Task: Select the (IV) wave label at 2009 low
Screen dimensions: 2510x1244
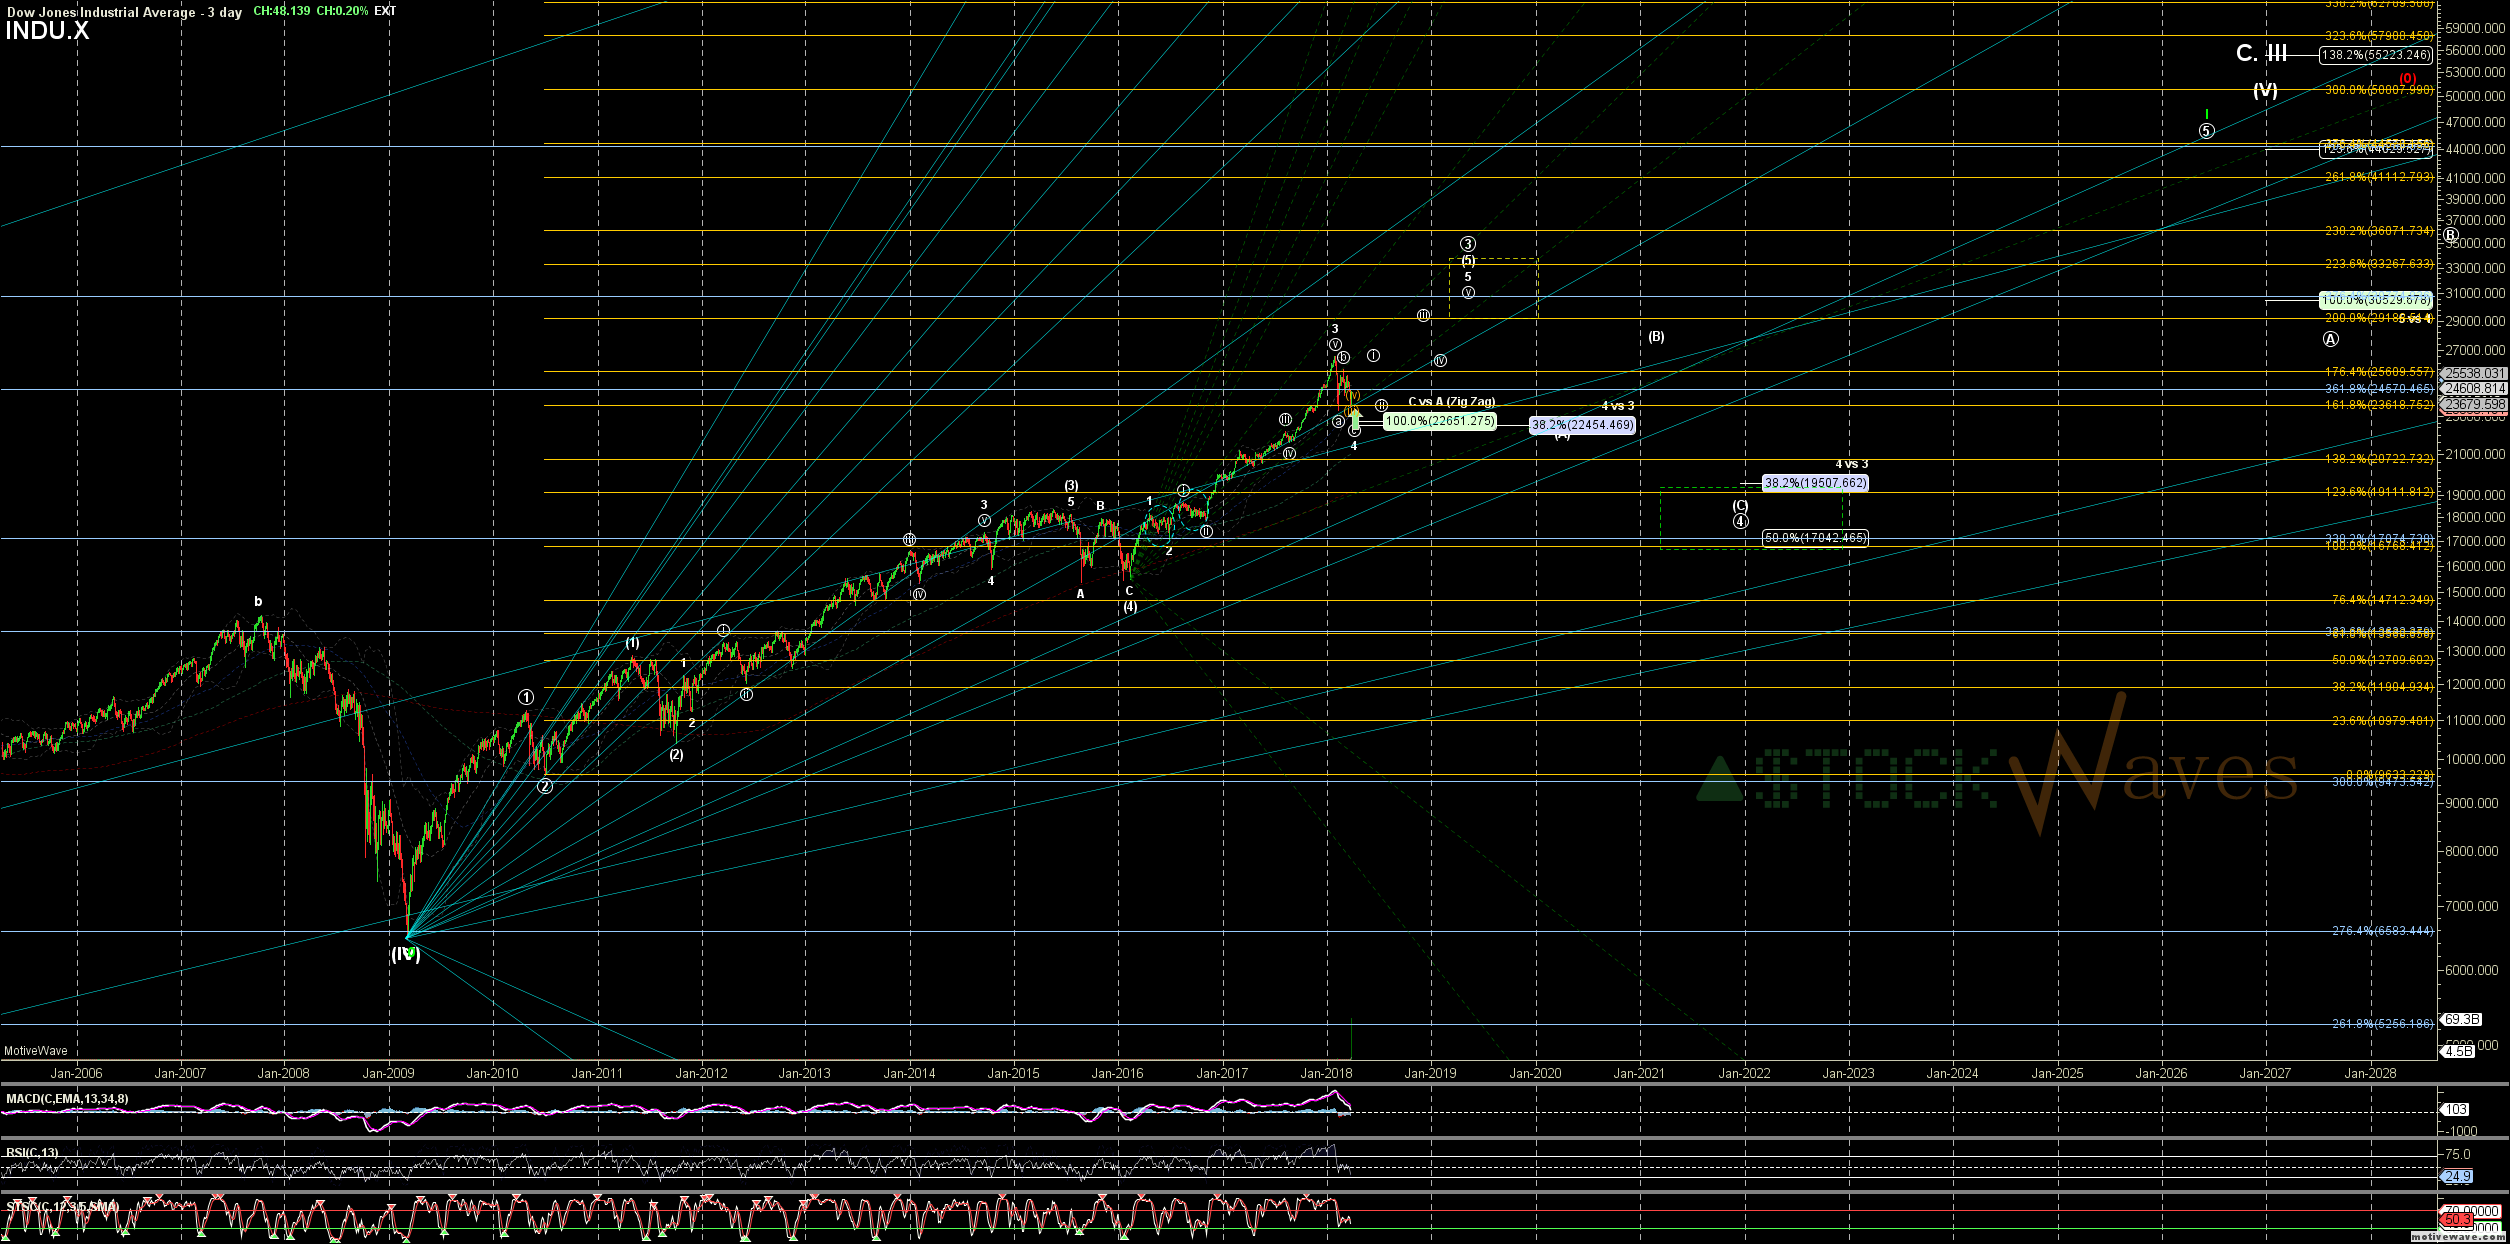Action: 405,954
